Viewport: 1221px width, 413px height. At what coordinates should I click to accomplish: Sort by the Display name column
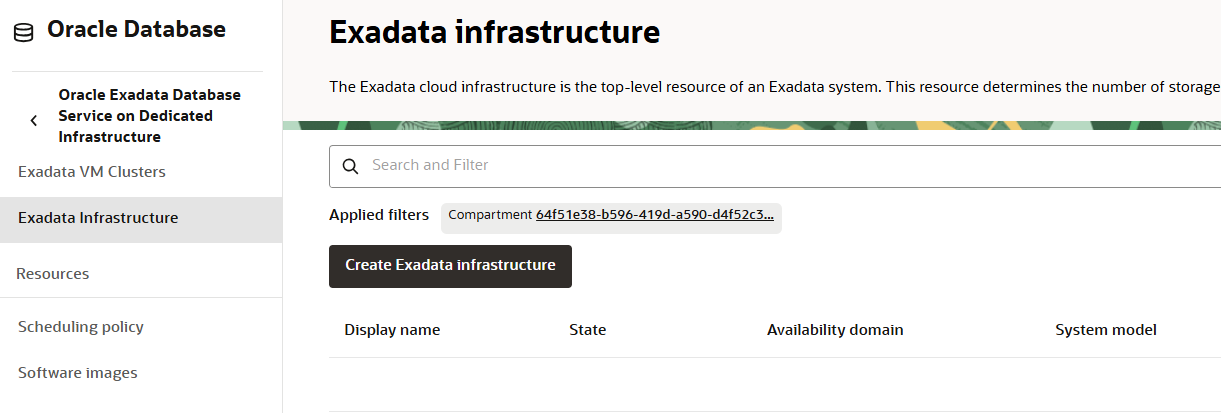[x=392, y=330]
